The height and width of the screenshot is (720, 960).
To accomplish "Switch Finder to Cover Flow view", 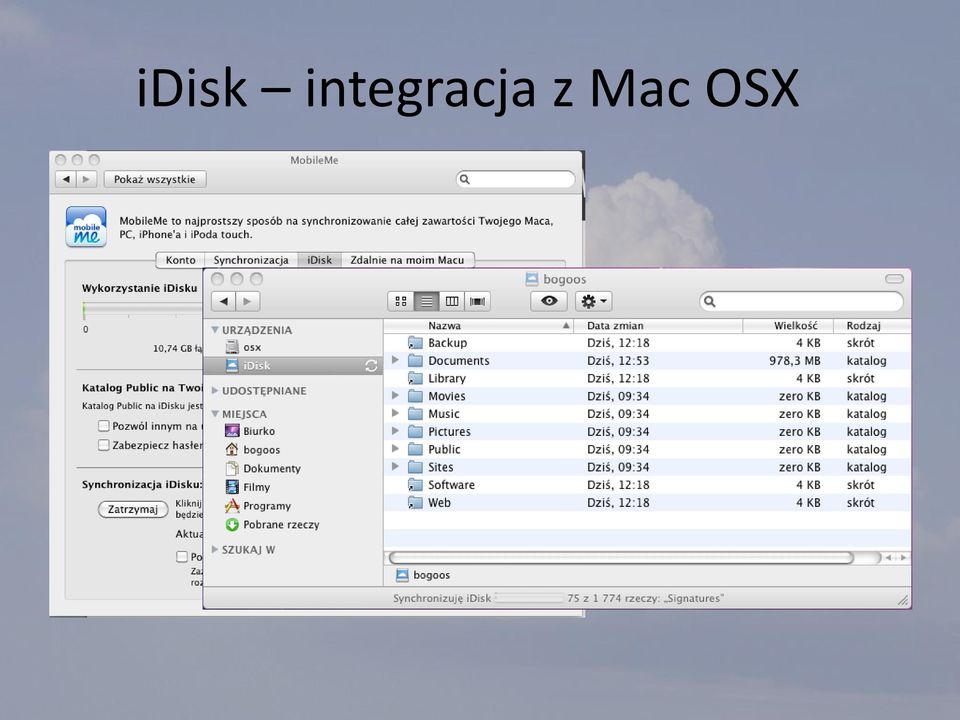I will tap(478, 301).
